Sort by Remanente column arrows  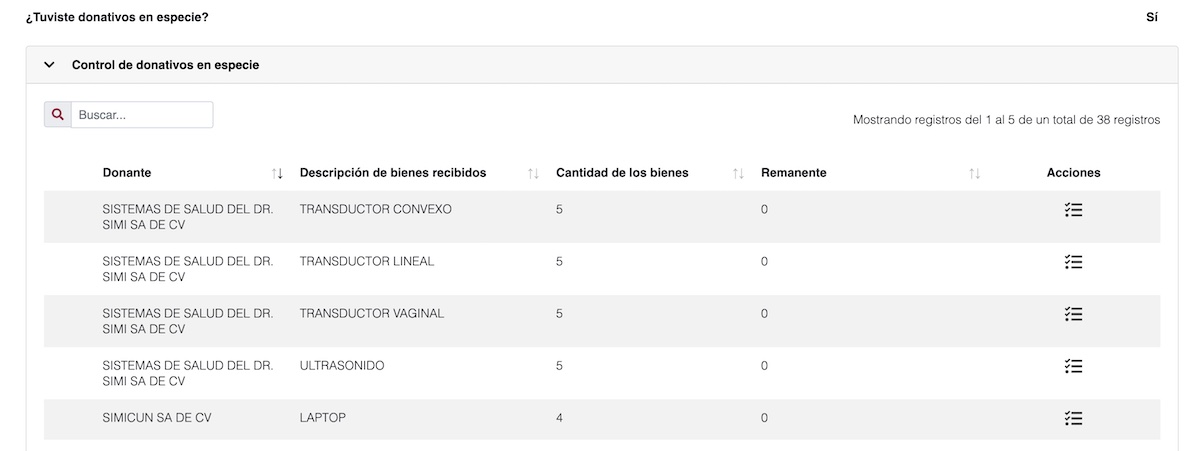click(x=974, y=174)
